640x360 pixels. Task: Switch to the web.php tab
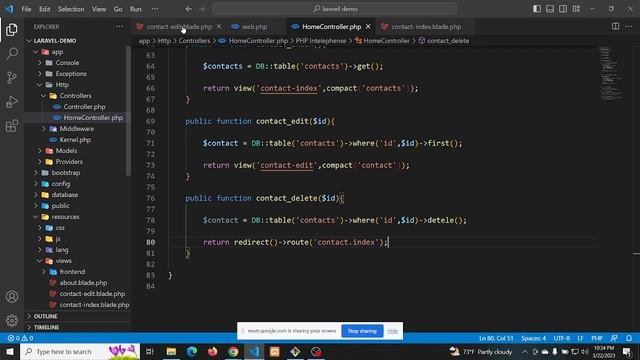point(254,27)
